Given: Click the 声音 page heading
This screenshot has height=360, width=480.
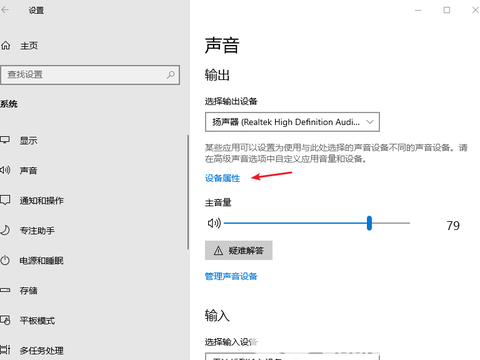Looking at the screenshot, I should (222, 45).
